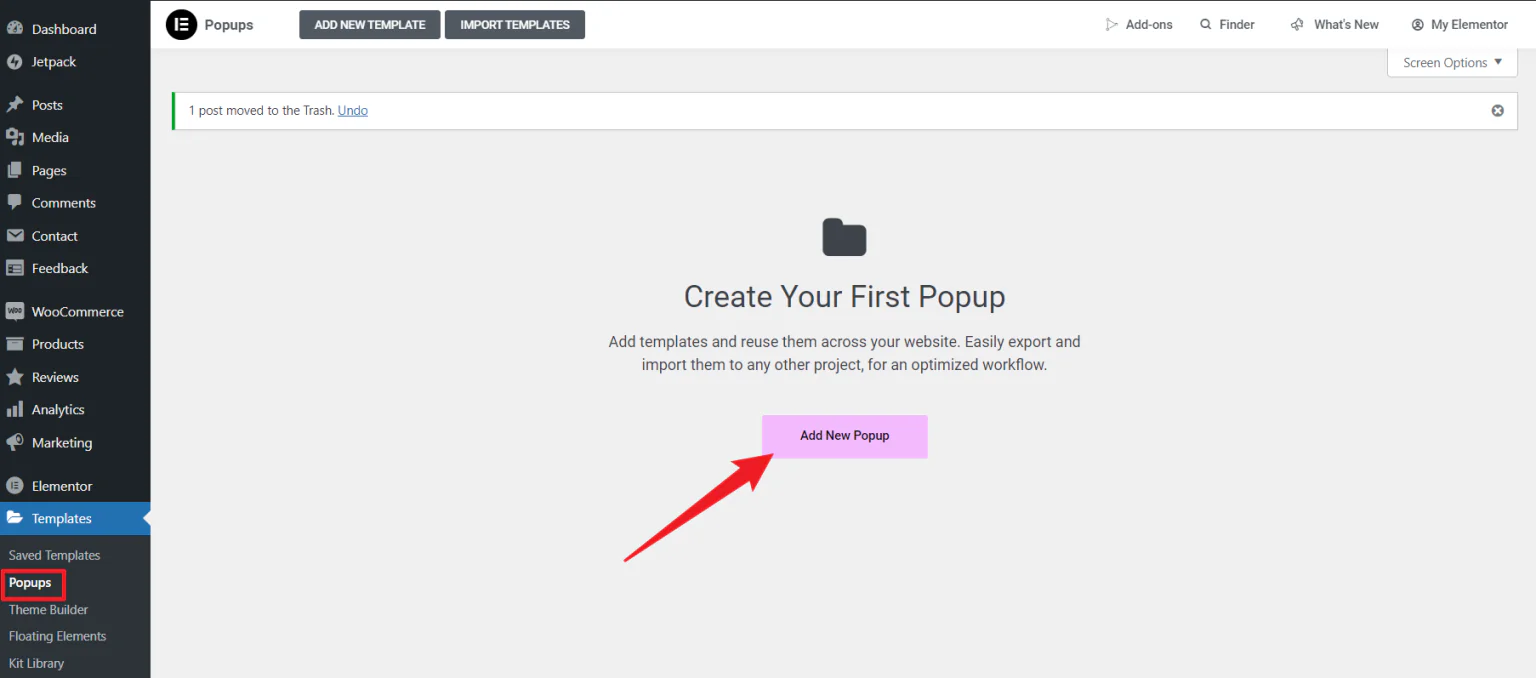Open the Theme Builder submenu
The height and width of the screenshot is (678, 1536).
coord(48,609)
